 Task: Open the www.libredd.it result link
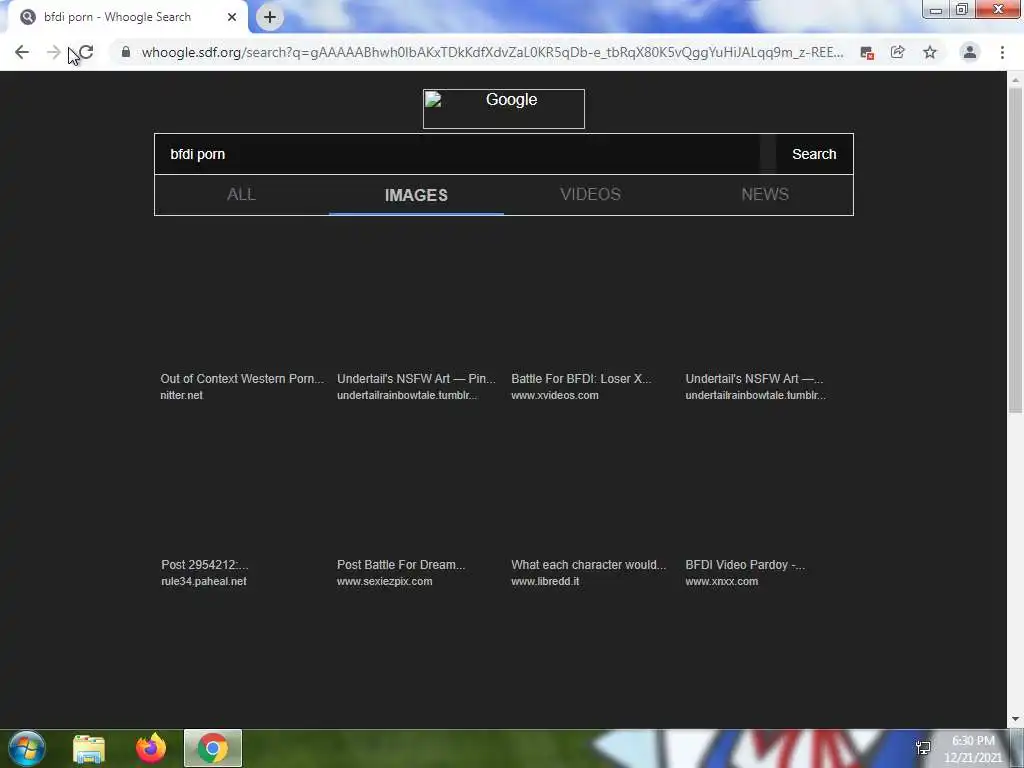point(545,581)
